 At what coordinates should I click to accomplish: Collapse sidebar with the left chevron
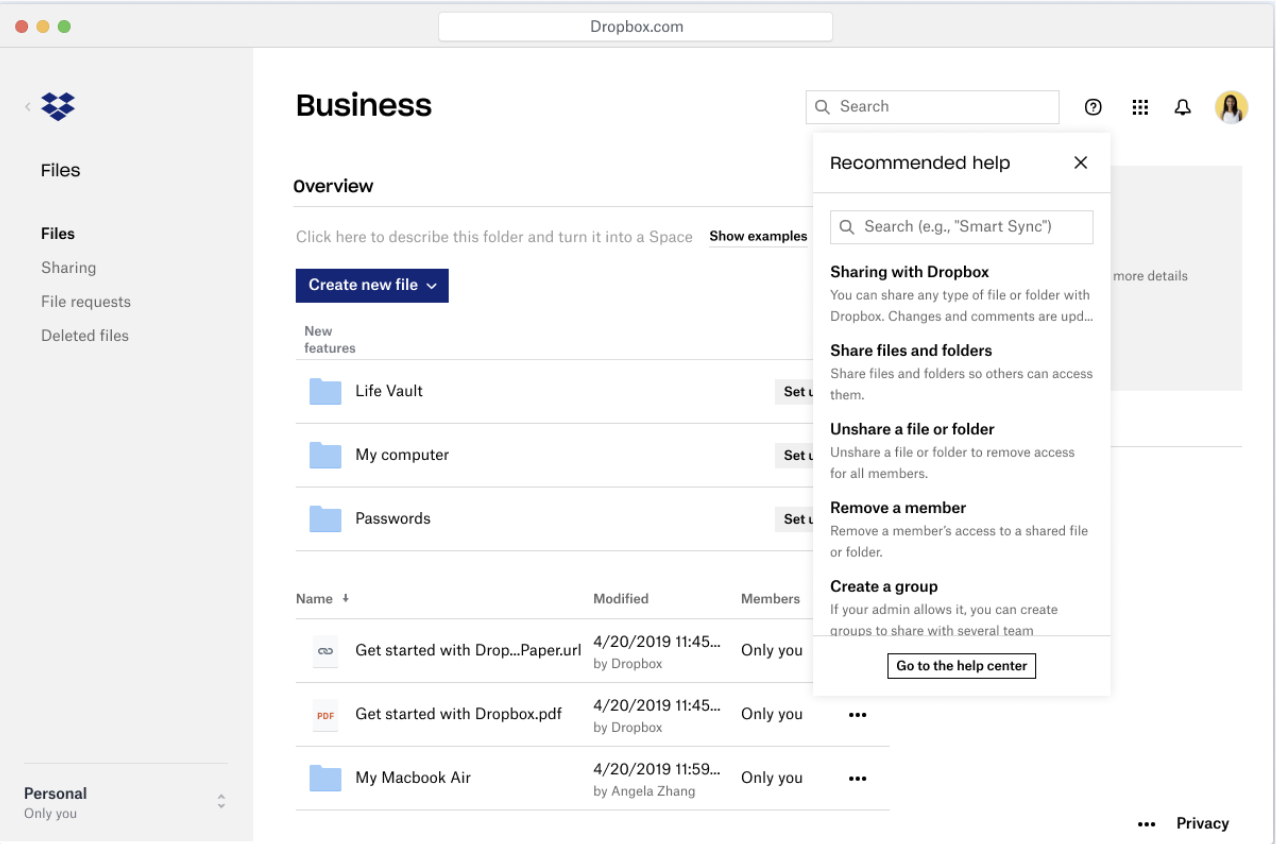tap(28, 106)
